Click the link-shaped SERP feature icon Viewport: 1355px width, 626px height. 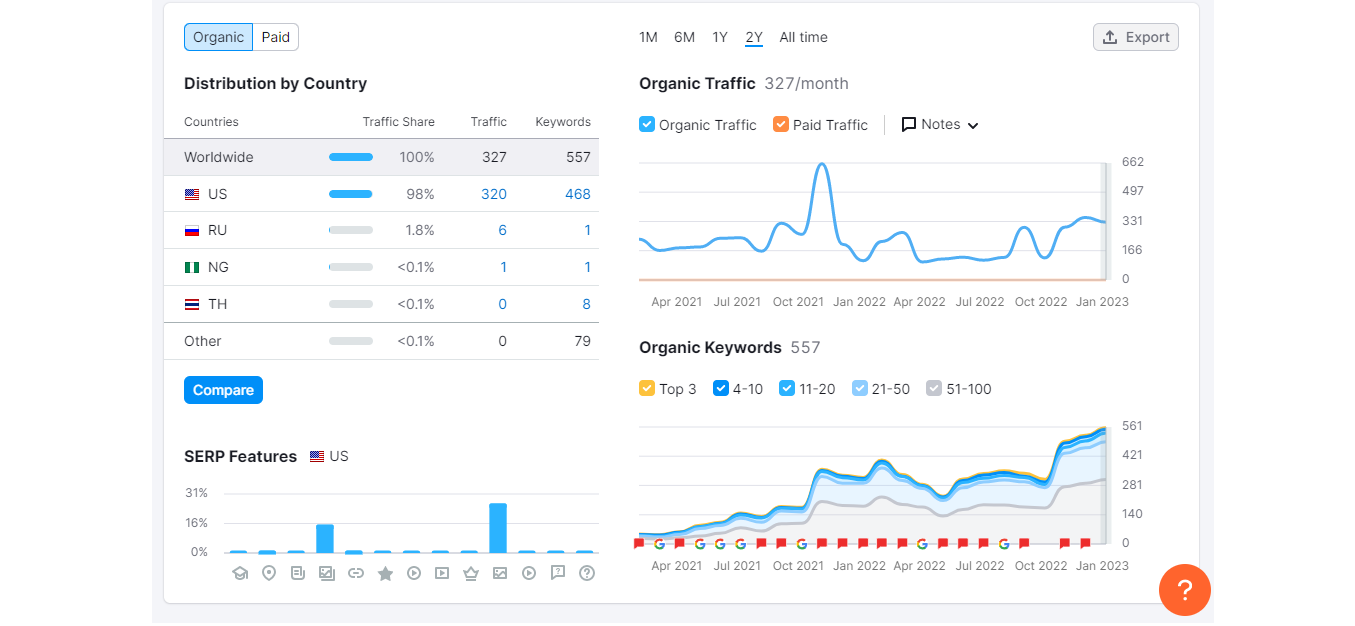click(x=356, y=573)
